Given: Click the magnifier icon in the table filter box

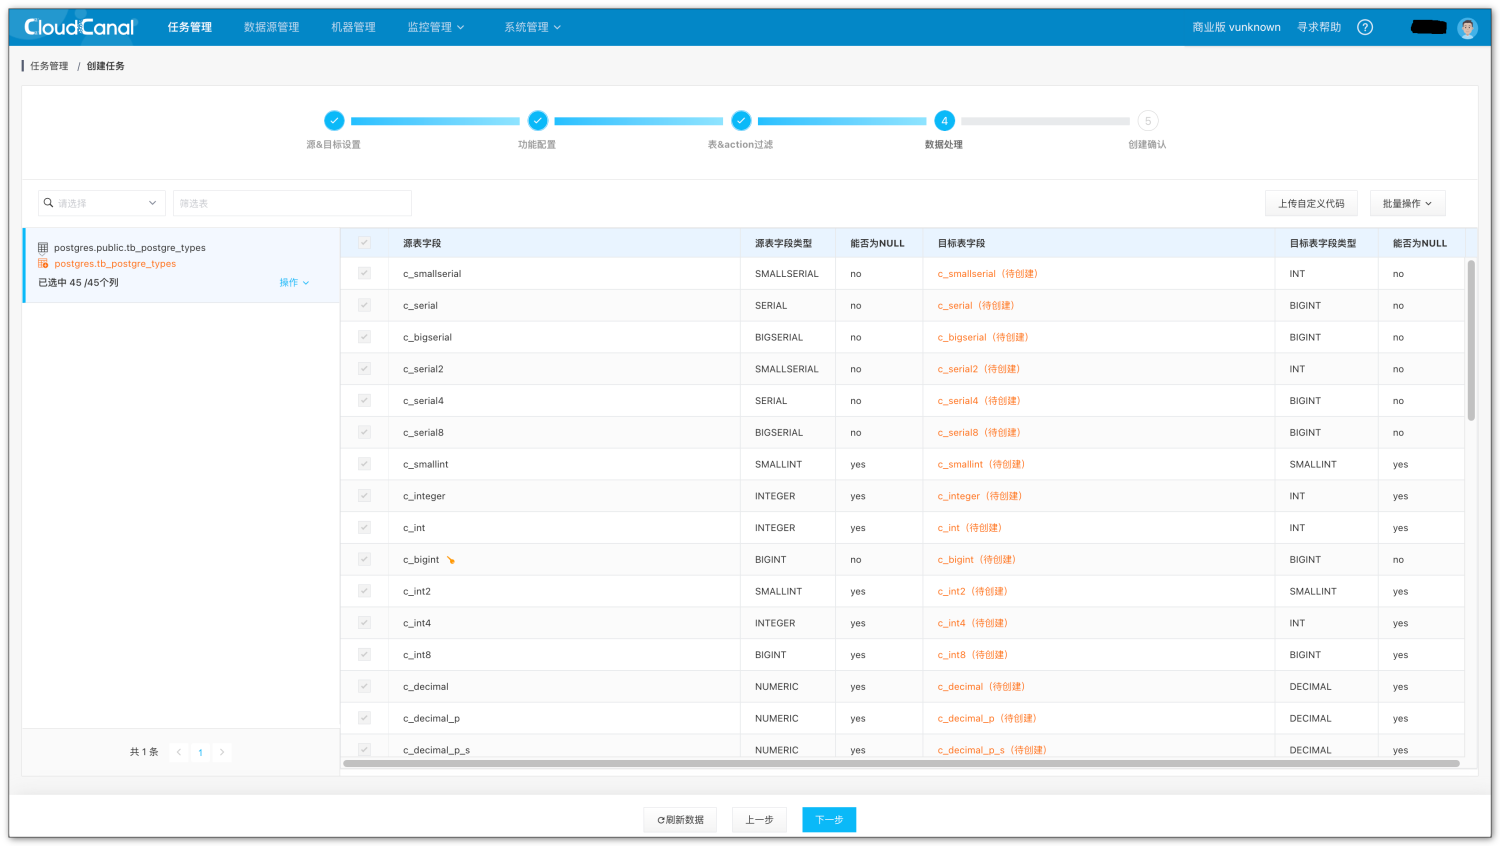Looking at the screenshot, I should 48,202.
